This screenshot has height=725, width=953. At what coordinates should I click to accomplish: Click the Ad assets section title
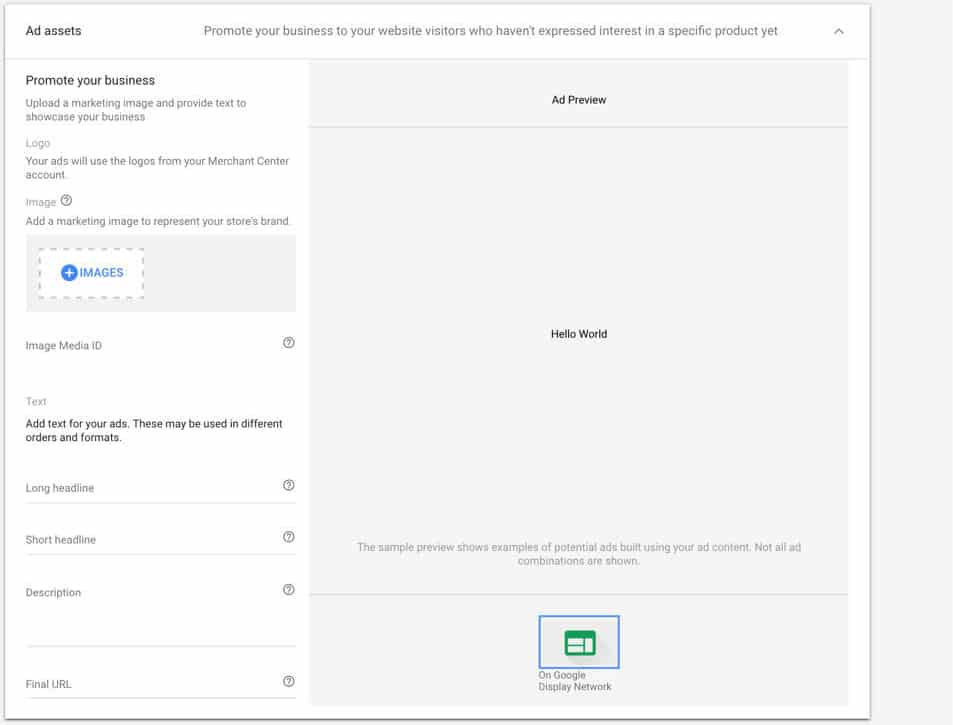click(x=53, y=31)
